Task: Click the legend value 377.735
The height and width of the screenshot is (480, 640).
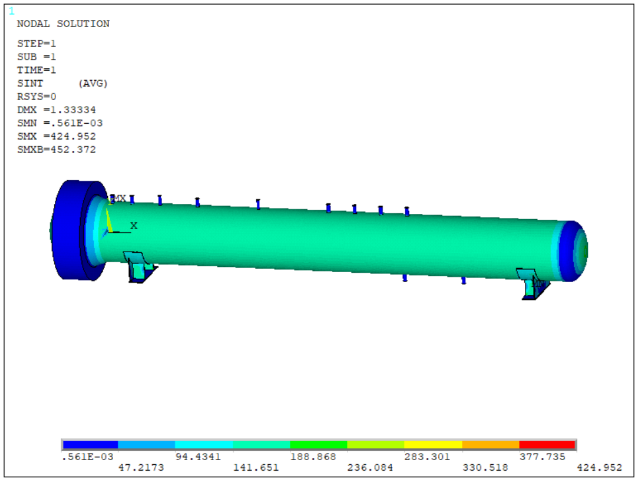Action: (542, 457)
